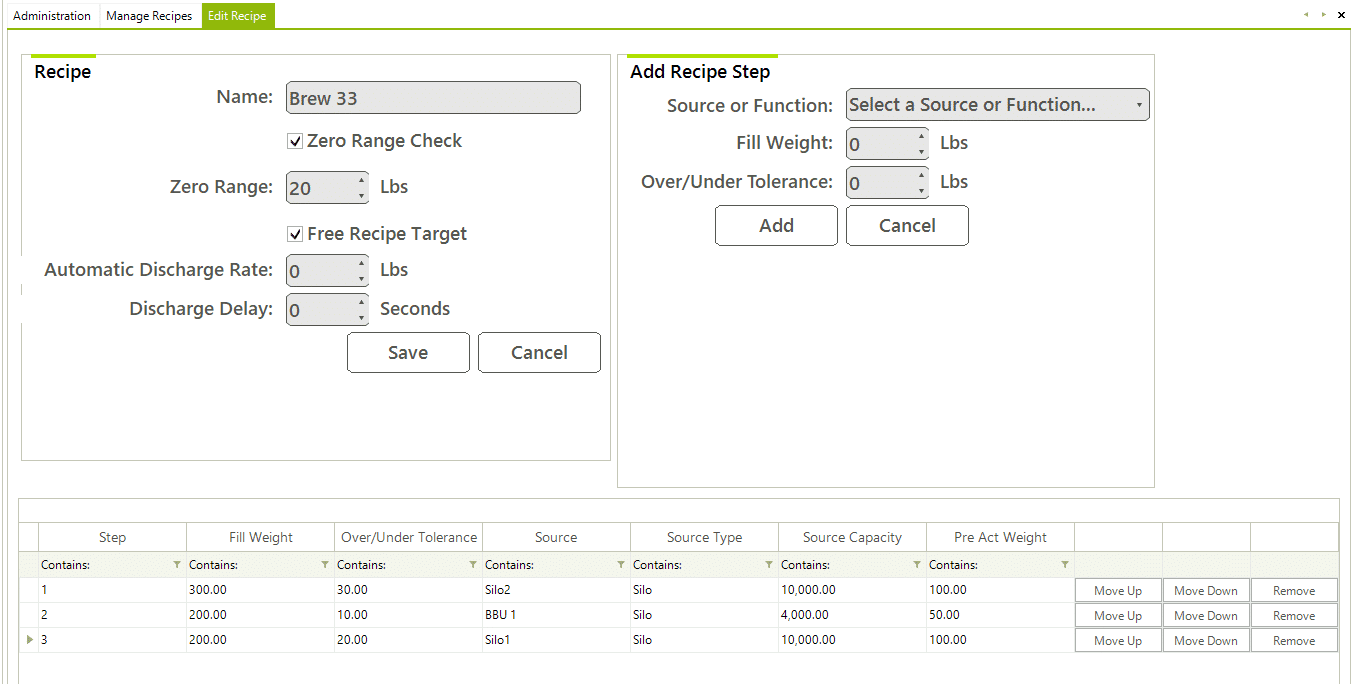This screenshot has height=684, width=1352.
Task: Open the Pre Act Weight filter icon
Action: (1065, 565)
